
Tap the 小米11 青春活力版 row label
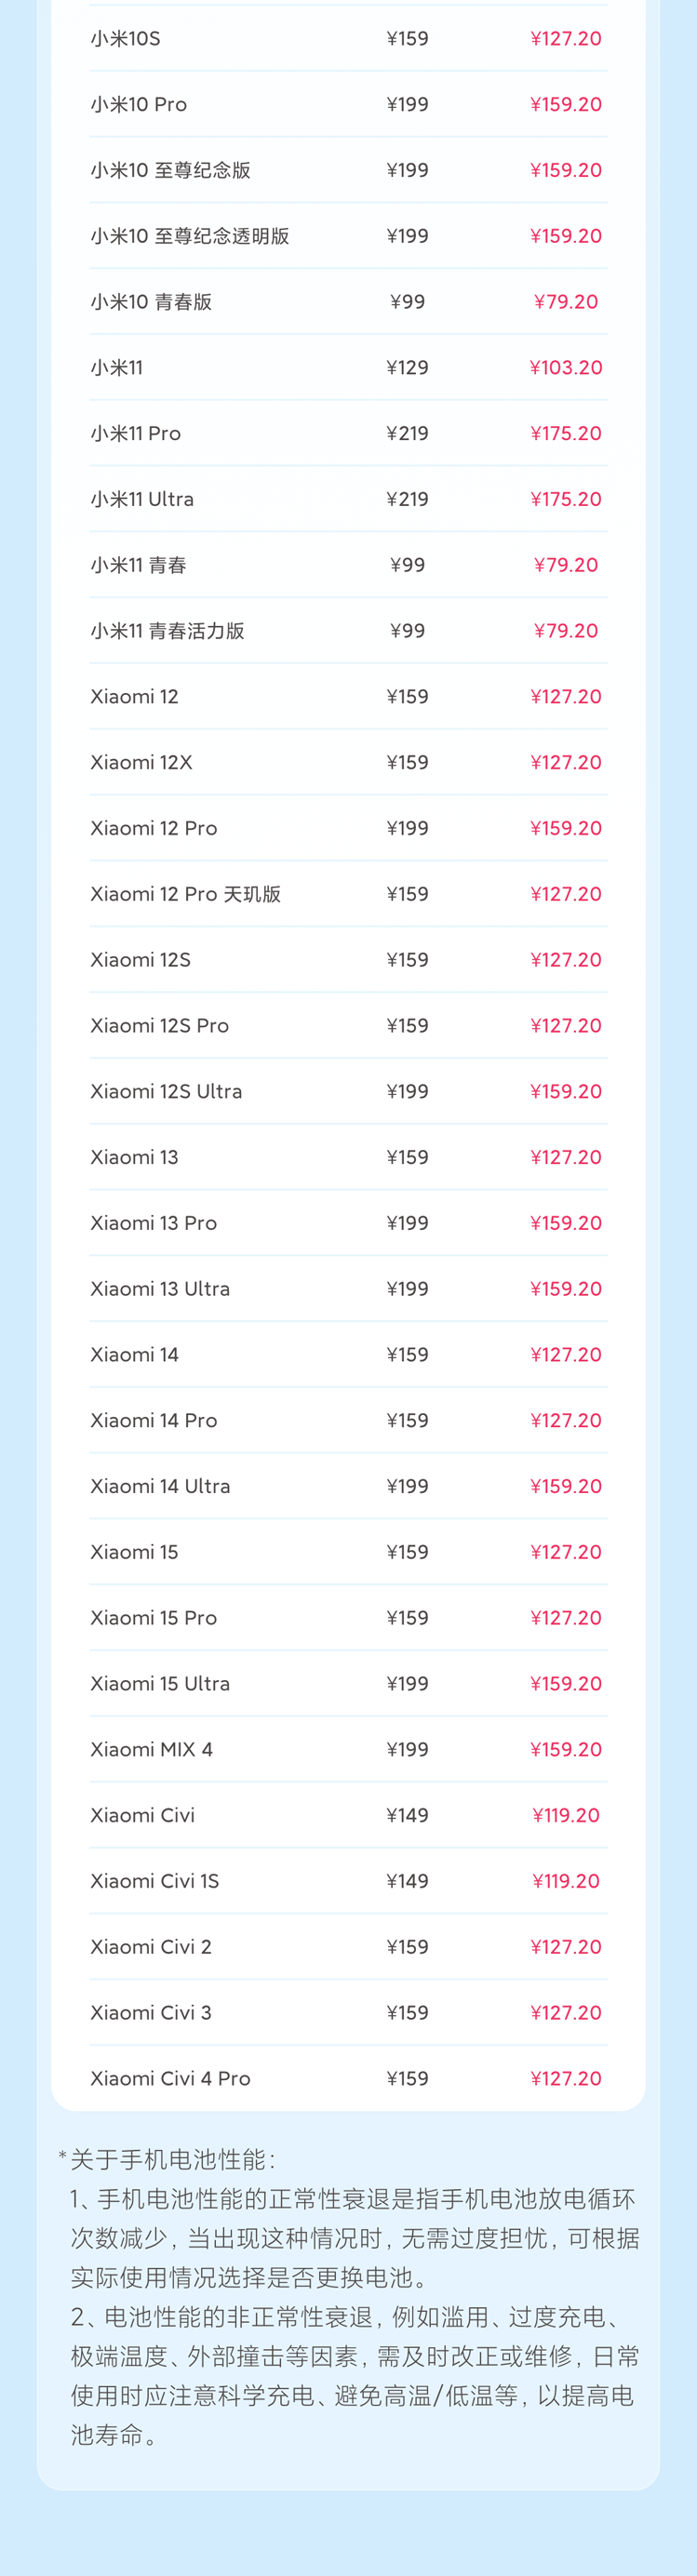(167, 631)
